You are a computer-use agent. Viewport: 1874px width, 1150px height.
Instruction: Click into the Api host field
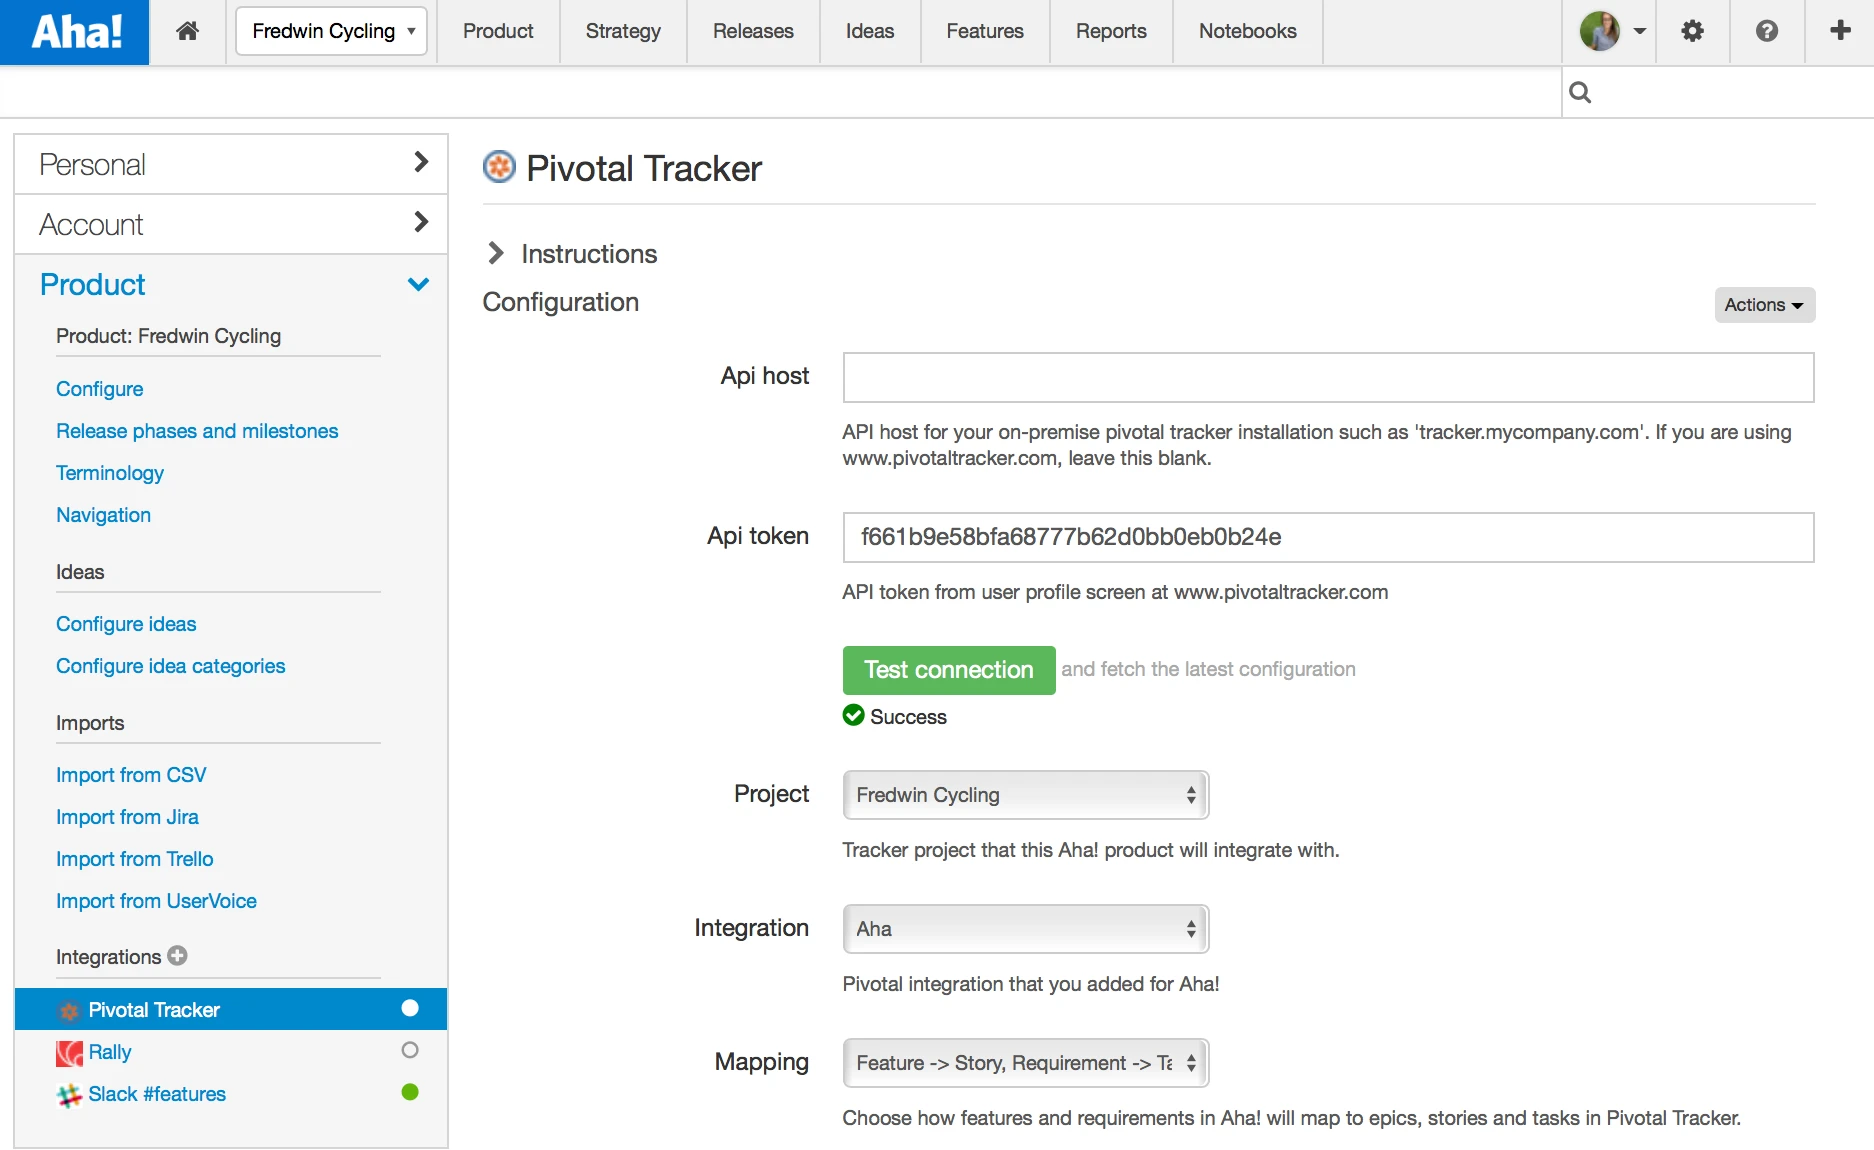pyautogui.click(x=1328, y=377)
